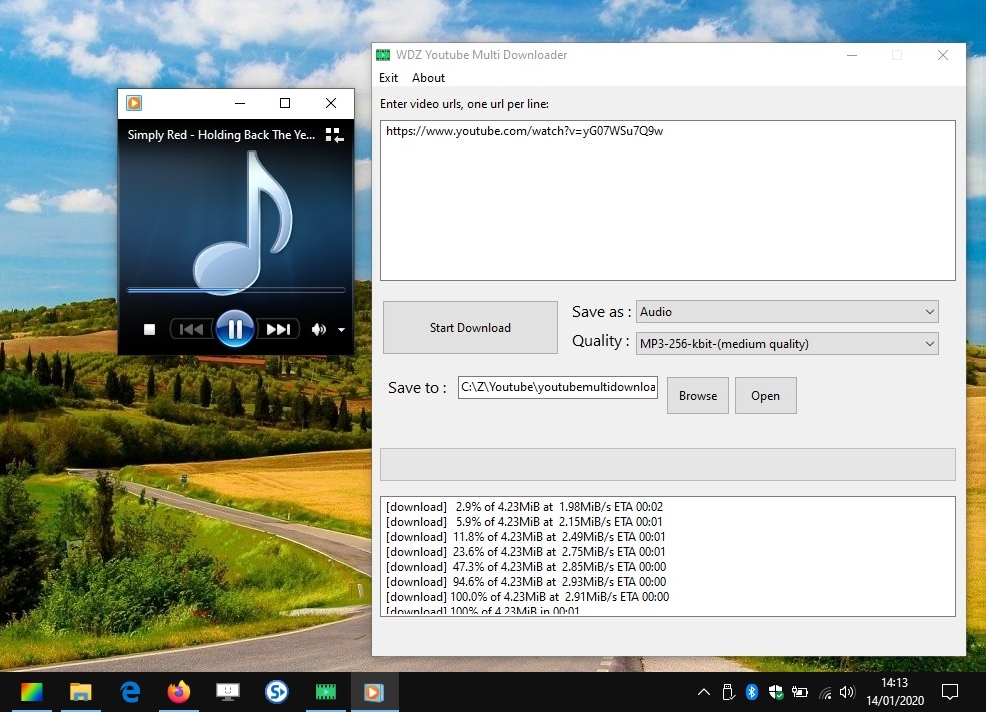Open the About menu
The width and height of the screenshot is (986, 712).
pos(428,77)
